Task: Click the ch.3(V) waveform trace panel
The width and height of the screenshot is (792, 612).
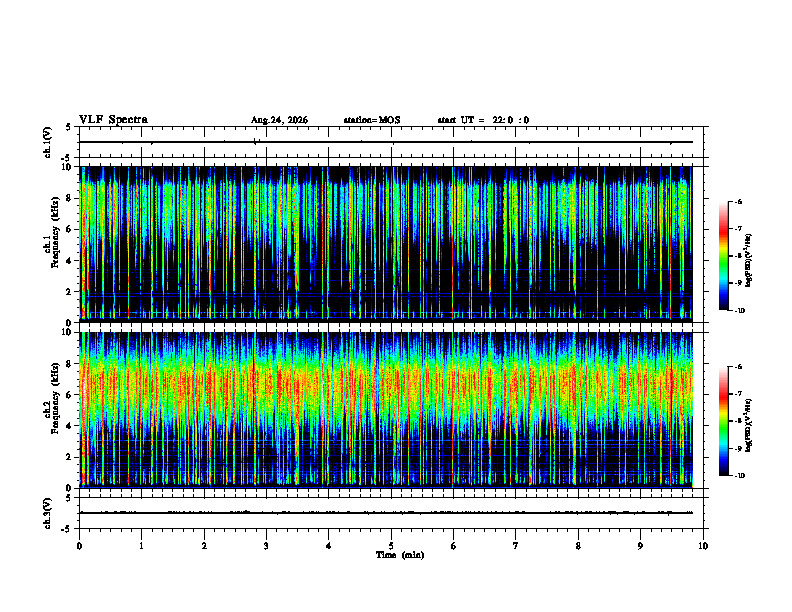Action: pos(391,513)
